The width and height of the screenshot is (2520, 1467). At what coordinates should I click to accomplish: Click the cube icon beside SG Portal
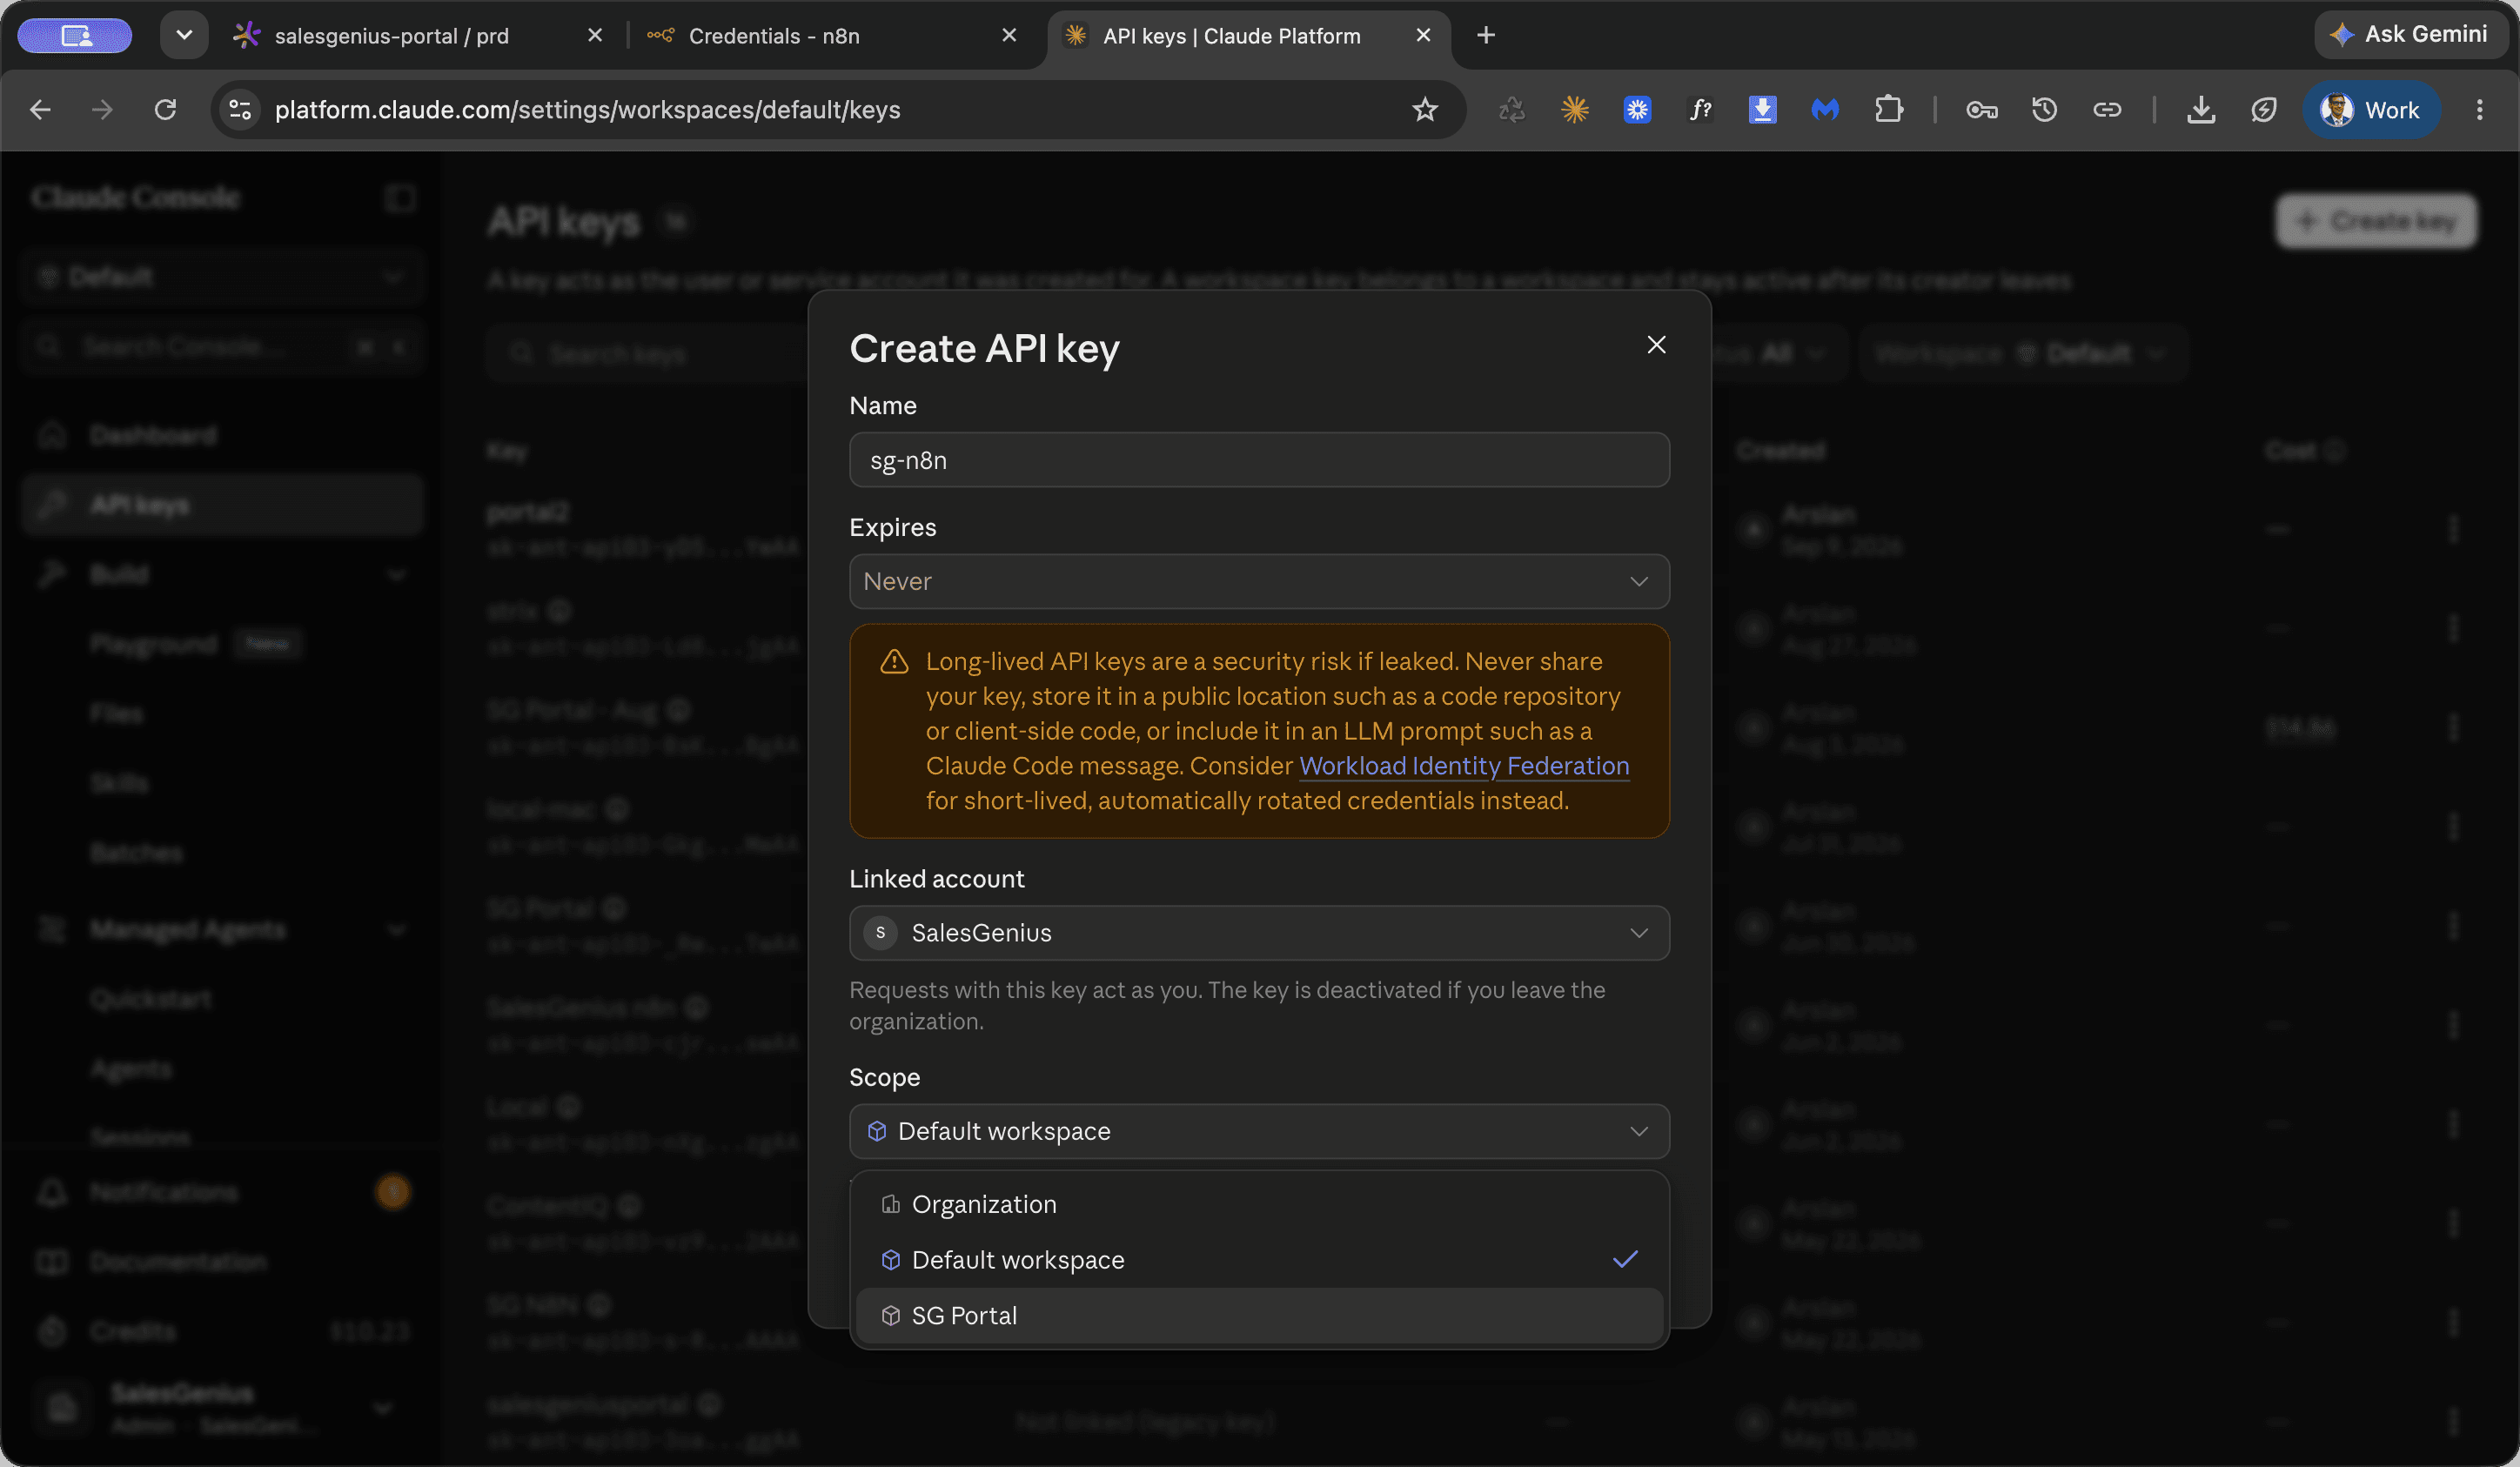[890, 1316]
